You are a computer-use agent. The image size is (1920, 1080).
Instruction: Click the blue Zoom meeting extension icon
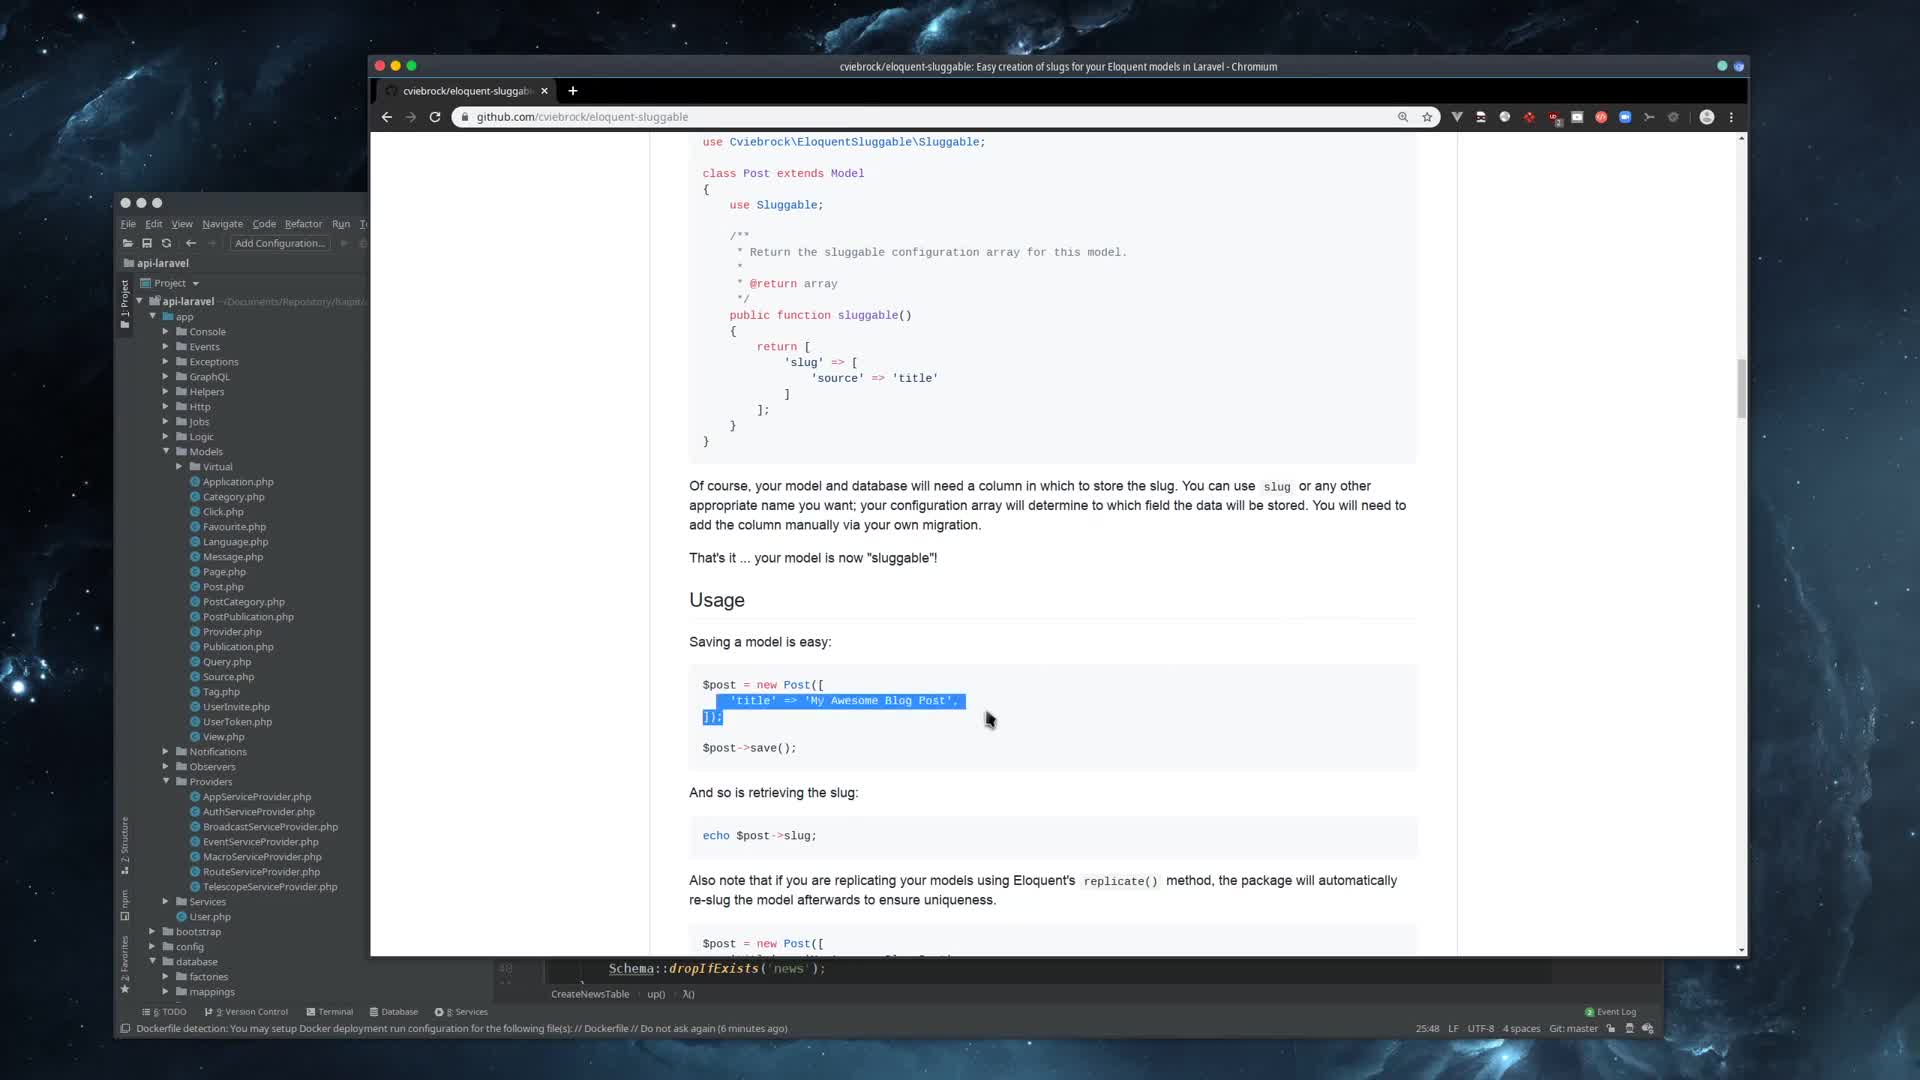pyautogui.click(x=1625, y=117)
